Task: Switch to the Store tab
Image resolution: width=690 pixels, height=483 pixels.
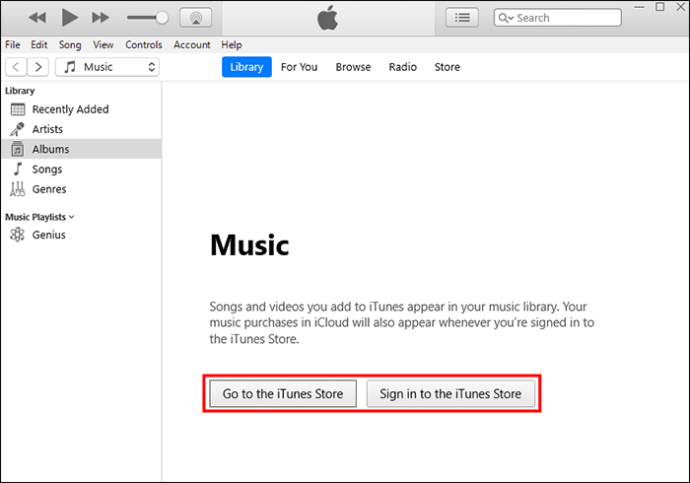Action: tap(447, 67)
